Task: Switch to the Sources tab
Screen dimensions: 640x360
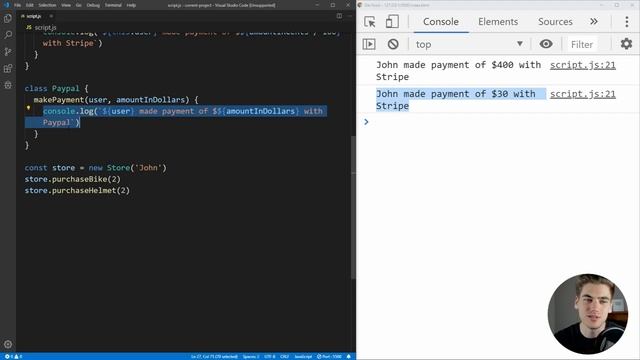Action: [555, 22]
